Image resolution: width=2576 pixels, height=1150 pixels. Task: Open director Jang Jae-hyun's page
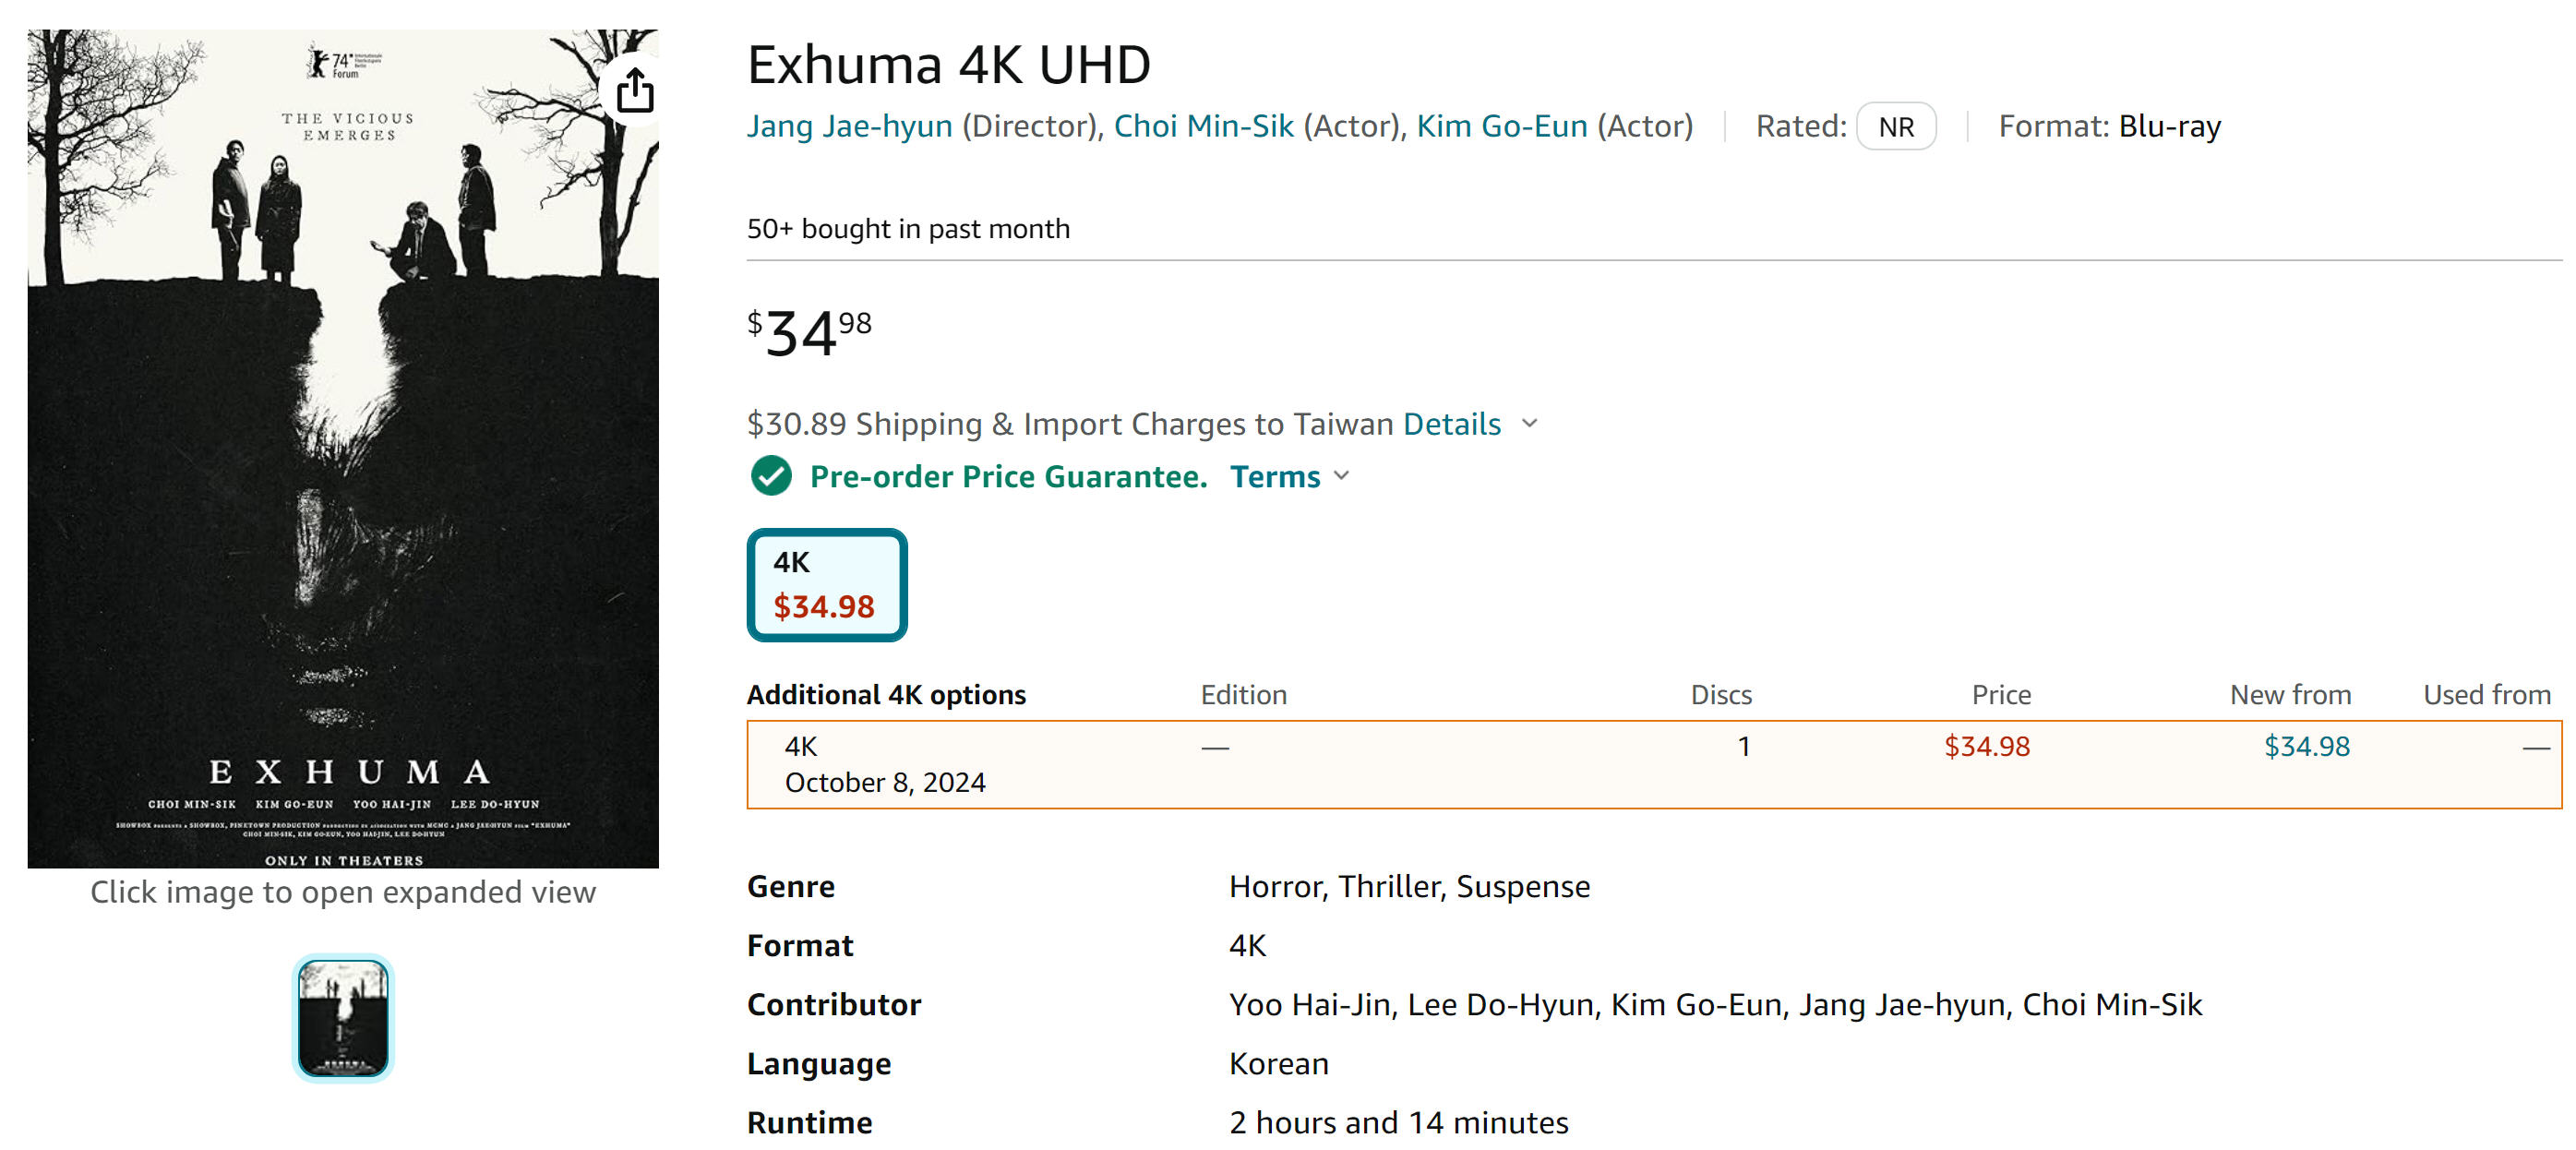click(x=849, y=126)
